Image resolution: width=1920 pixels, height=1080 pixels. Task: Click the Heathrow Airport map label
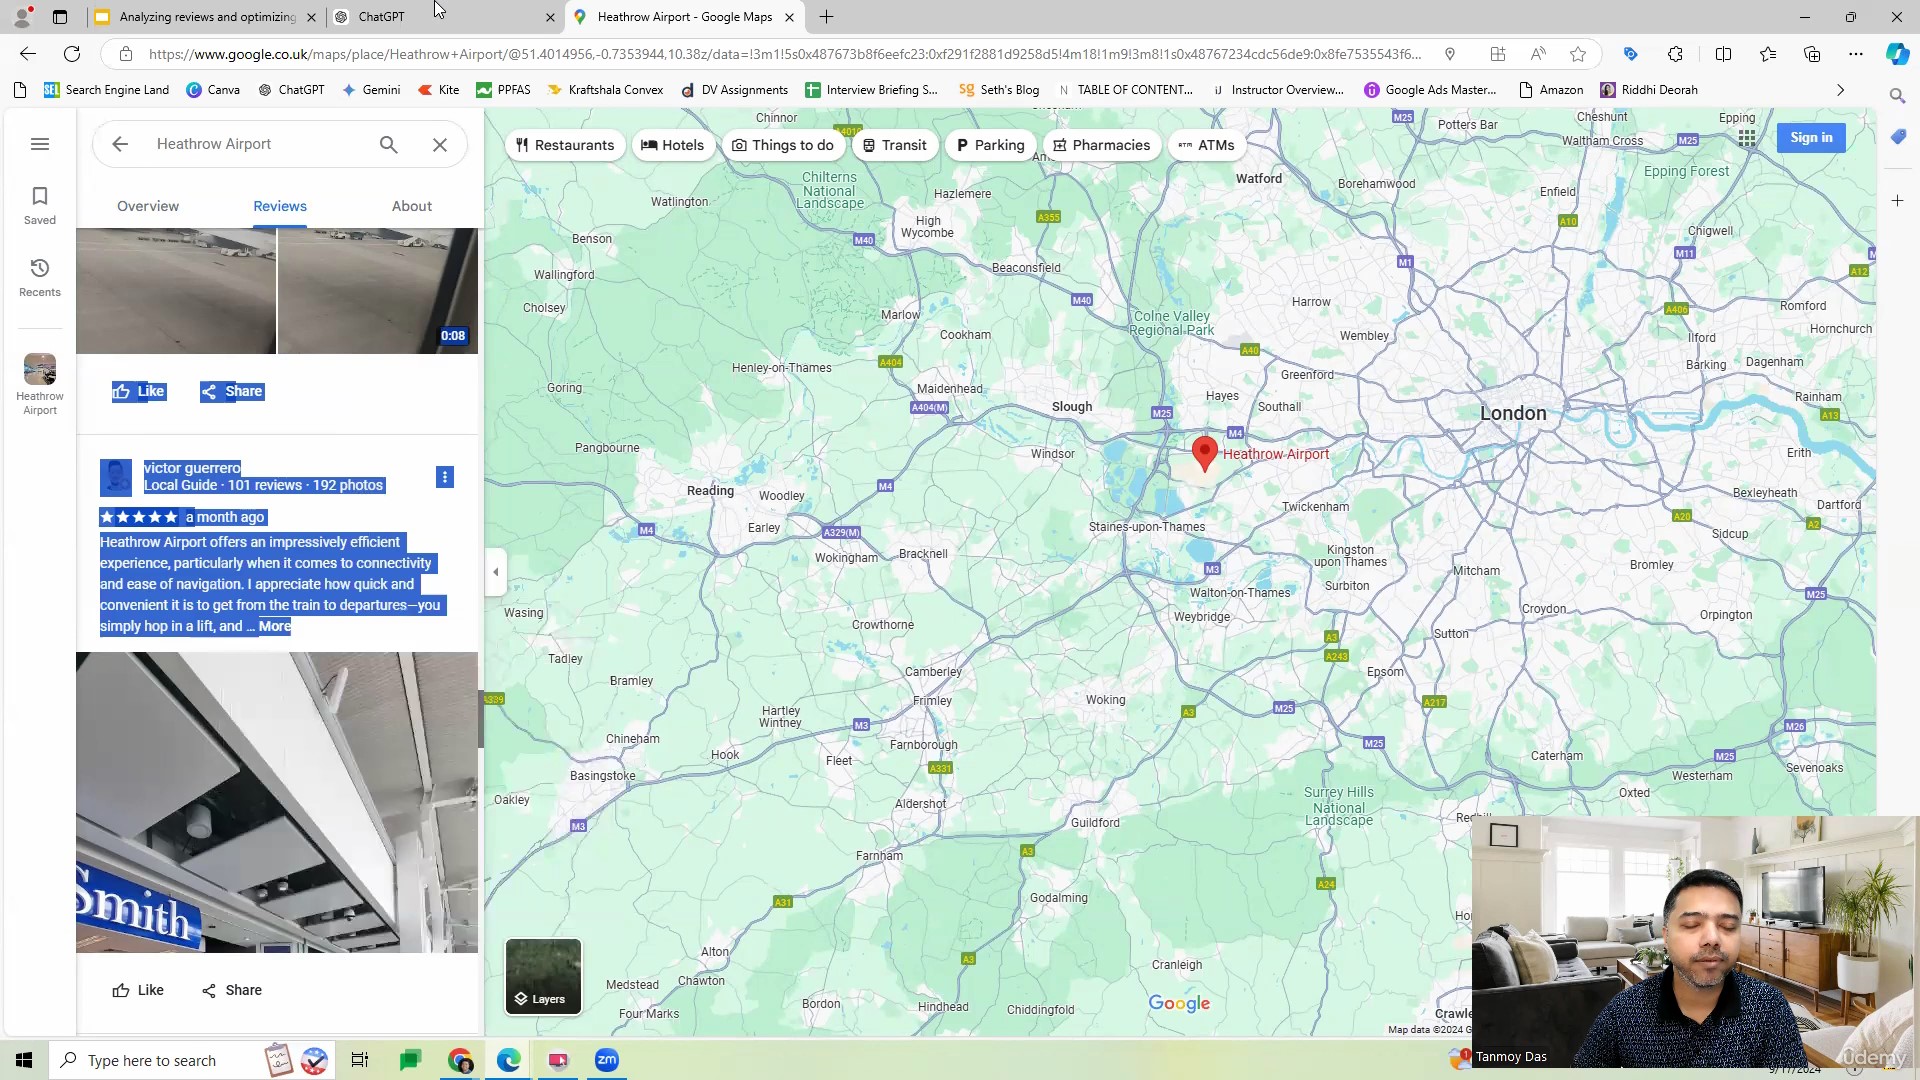coord(1276,454)
